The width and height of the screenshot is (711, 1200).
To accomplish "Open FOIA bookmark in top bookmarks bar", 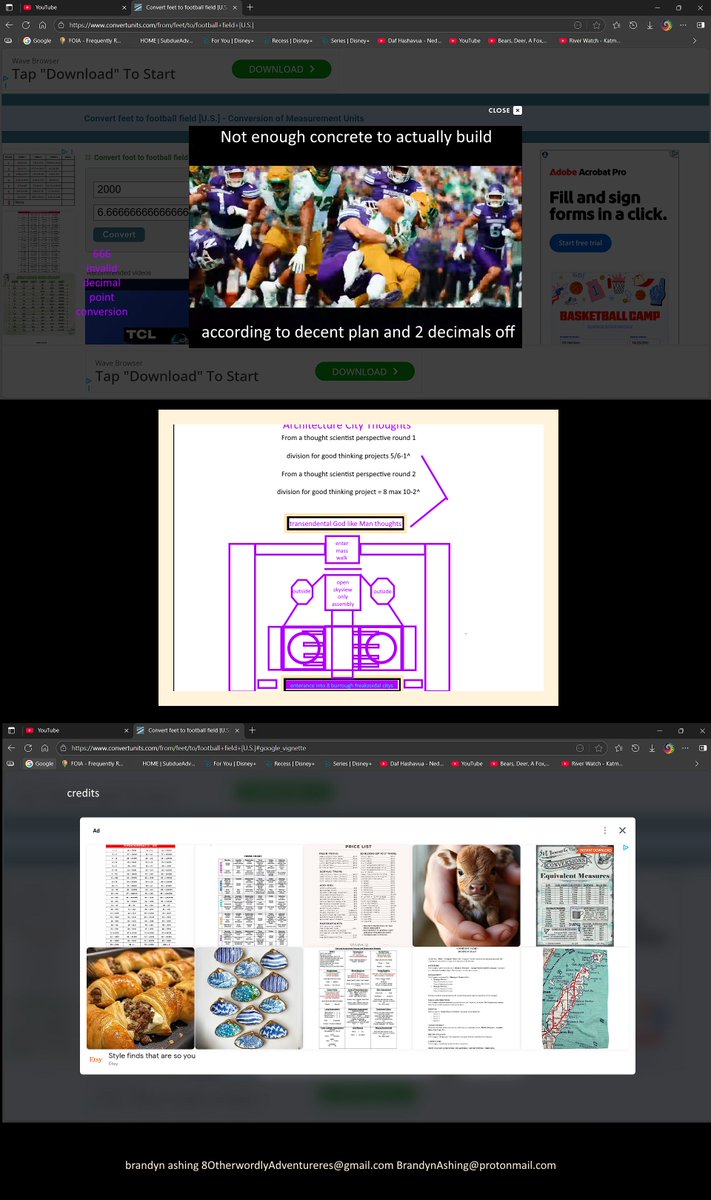I will [x=92, y=40].
